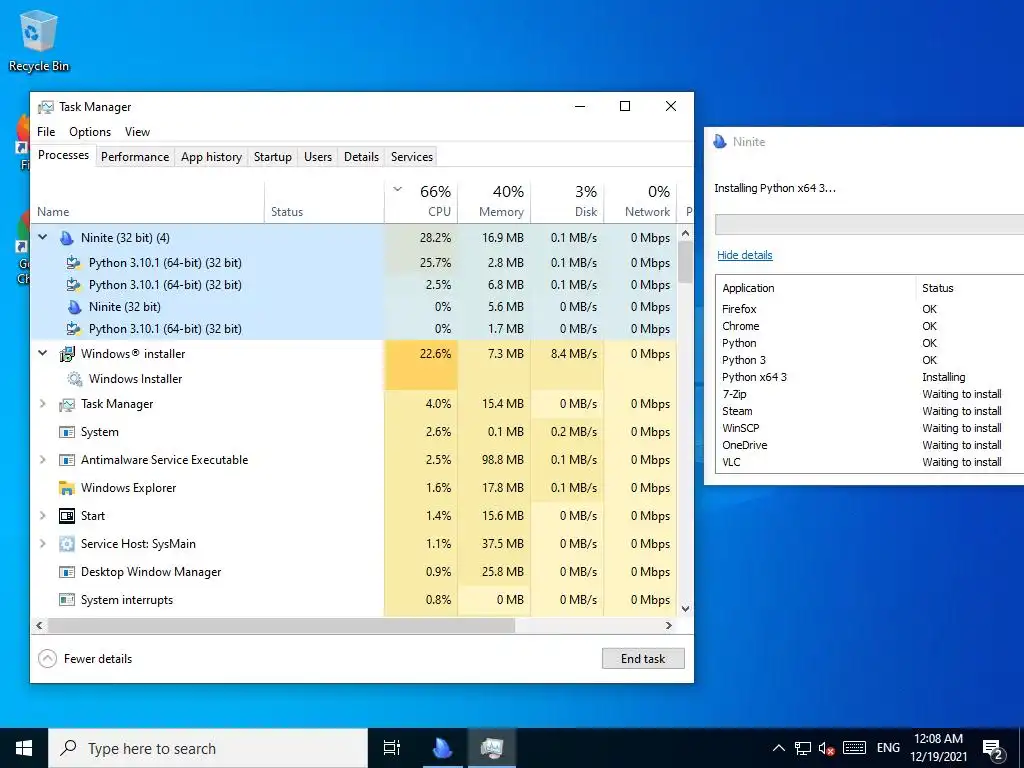Click the Hide details link in Ninite
This screenshot has width=1024, height=768.
click(744, 255)
